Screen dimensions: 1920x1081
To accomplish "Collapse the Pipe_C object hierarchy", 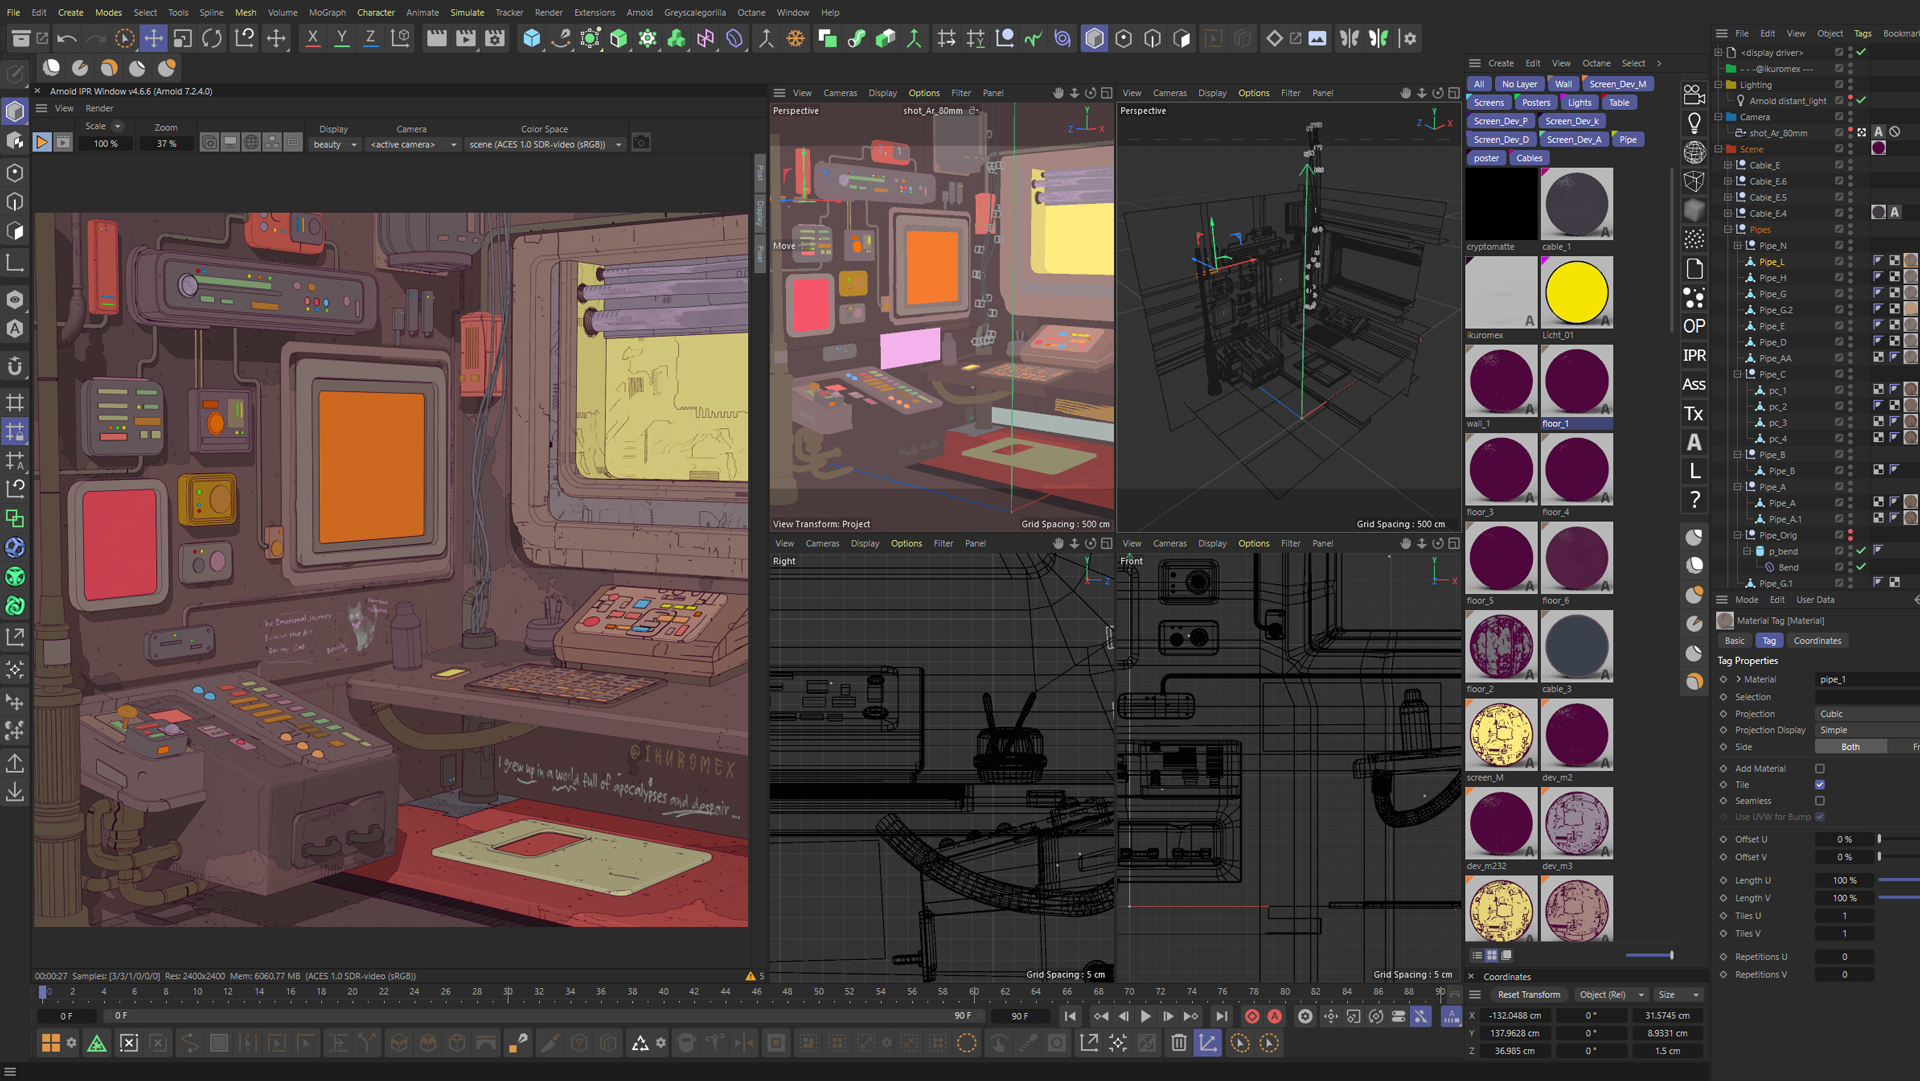I will coord(1738,374).
